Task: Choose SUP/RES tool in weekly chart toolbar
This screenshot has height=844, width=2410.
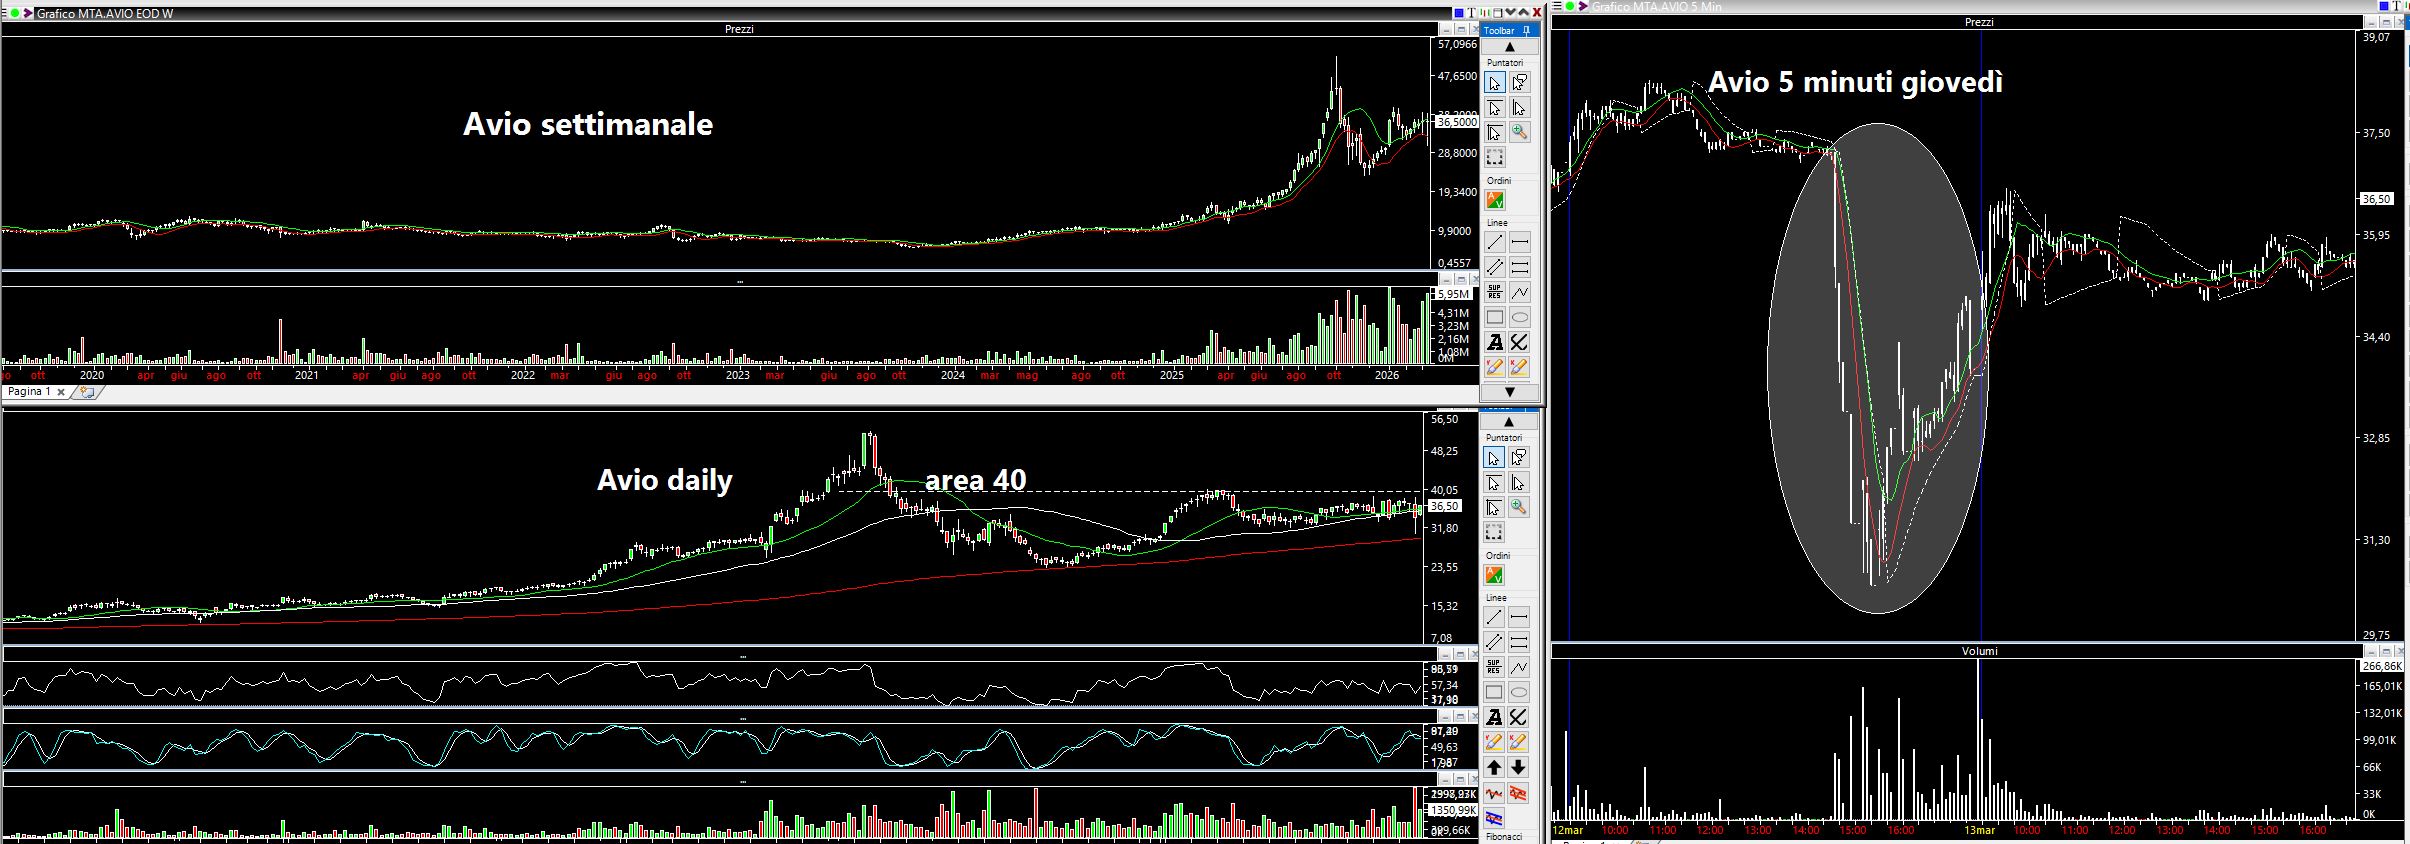Action: point(1494,292)
